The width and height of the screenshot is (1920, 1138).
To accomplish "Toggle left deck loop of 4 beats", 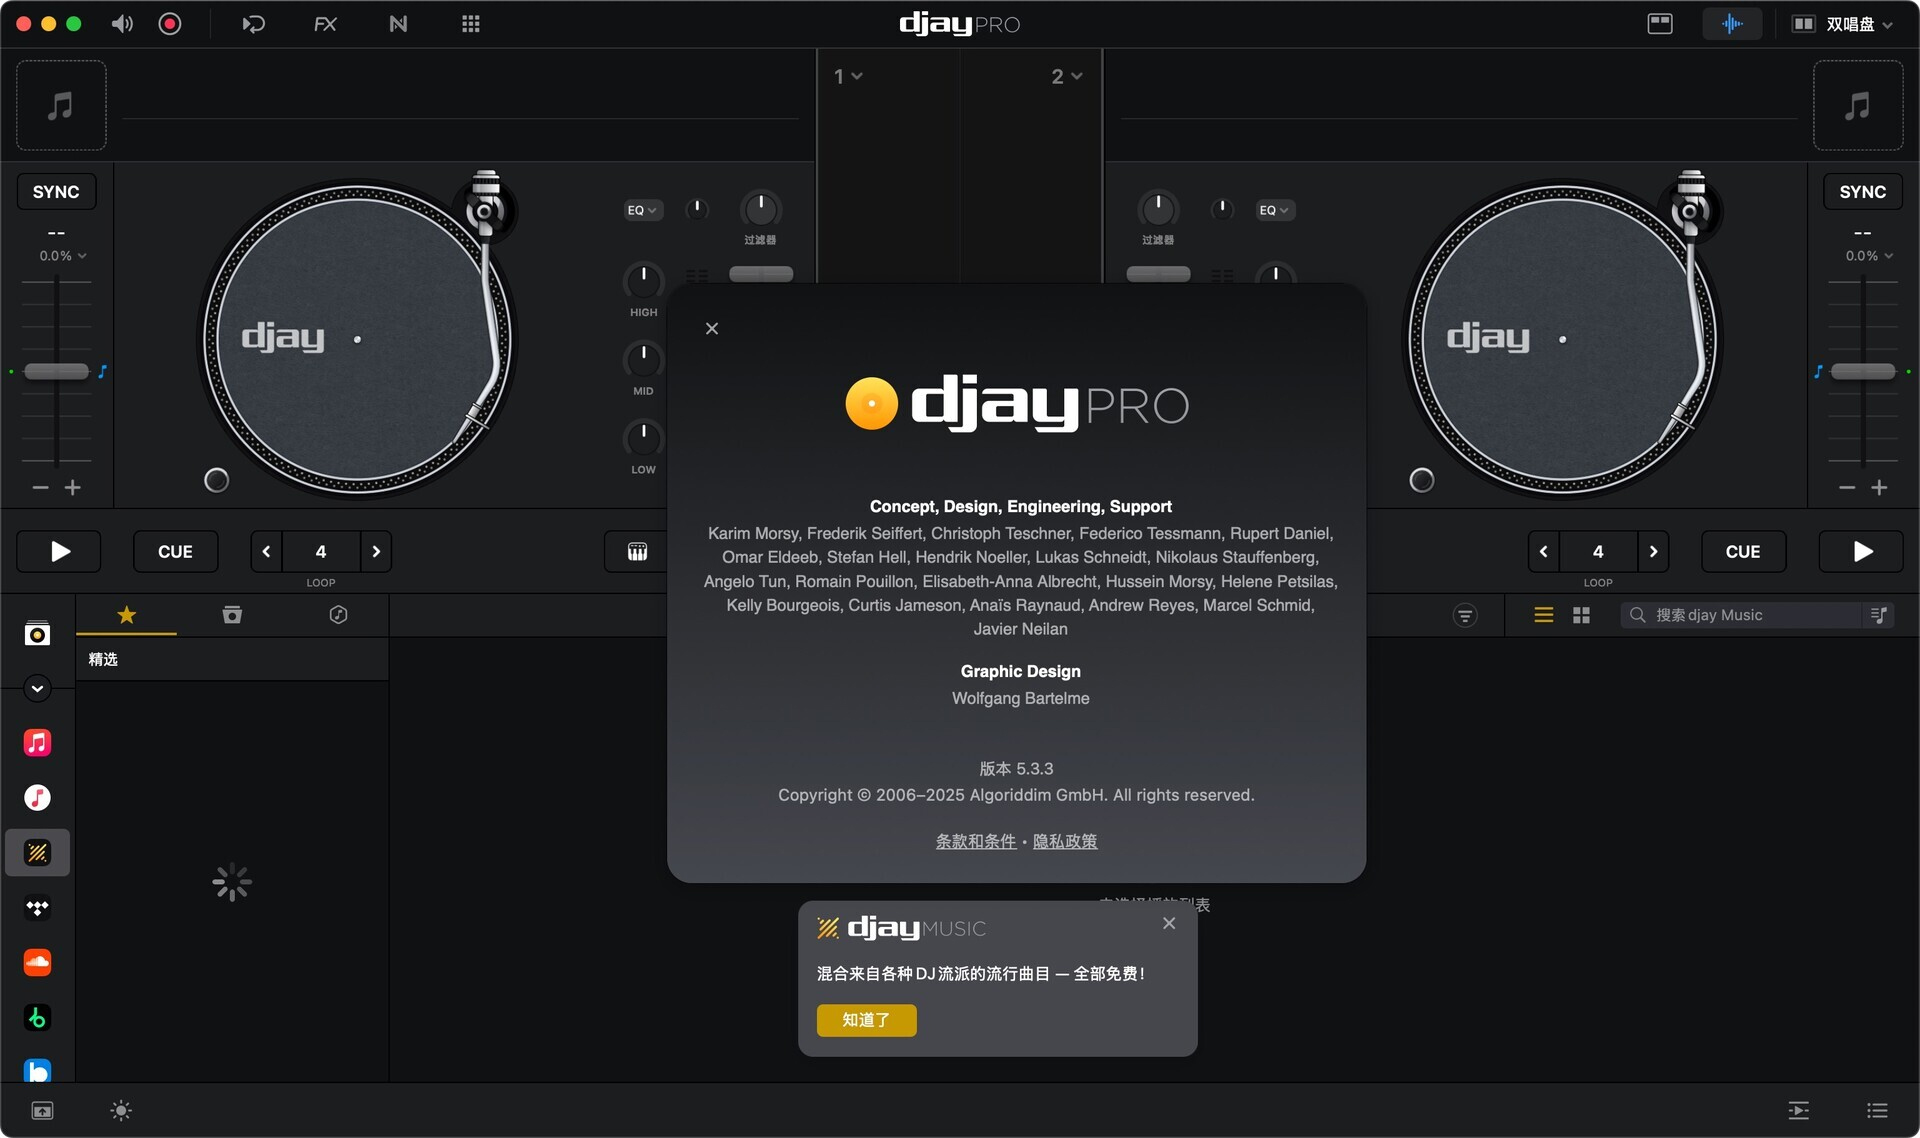I will [x=321, y=551].
